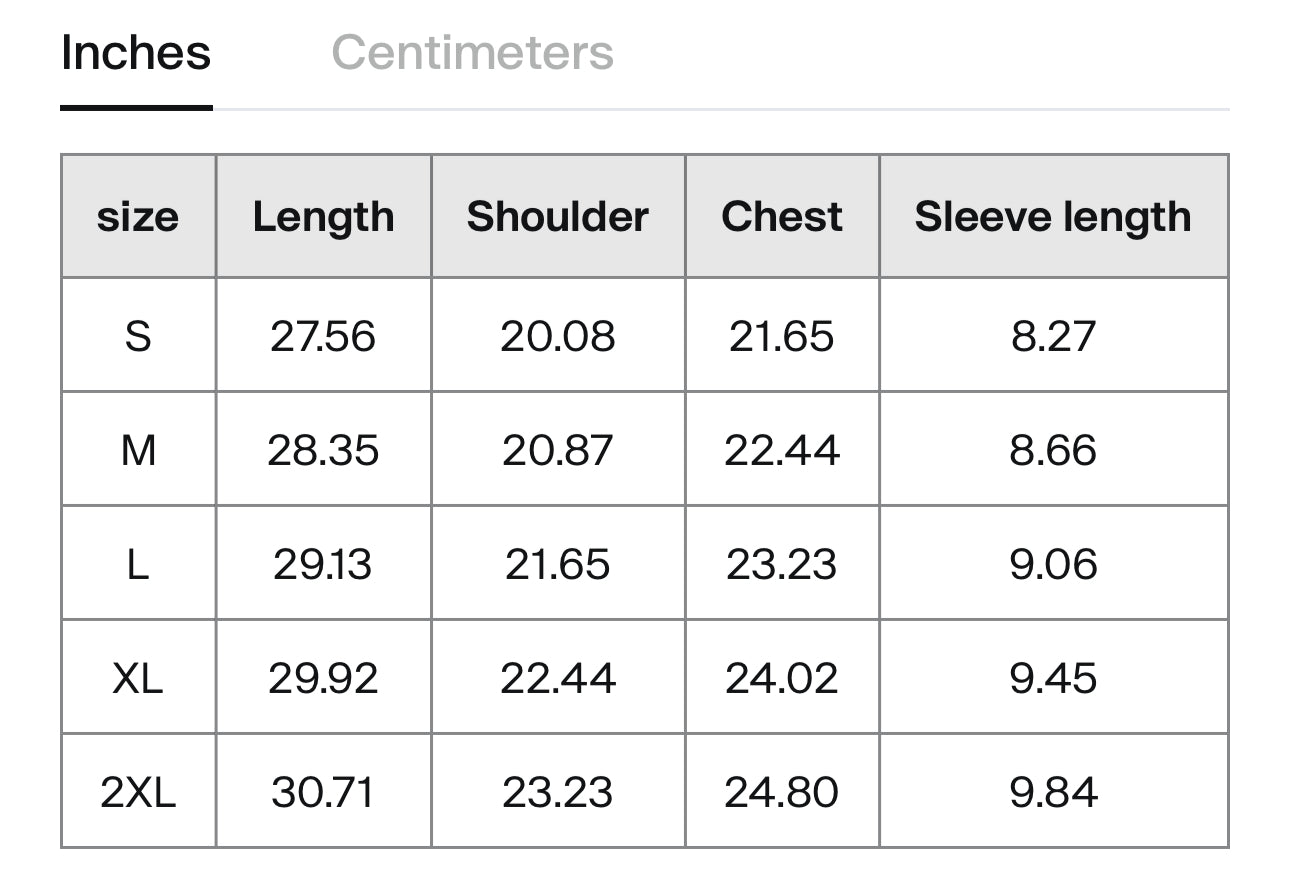Click the 24.02 chest cell for XL

tap(782, 678)
